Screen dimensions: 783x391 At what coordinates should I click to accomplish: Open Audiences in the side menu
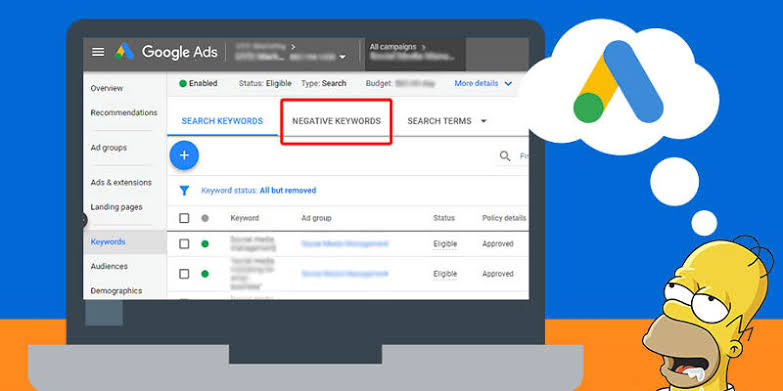pos(109,266)
